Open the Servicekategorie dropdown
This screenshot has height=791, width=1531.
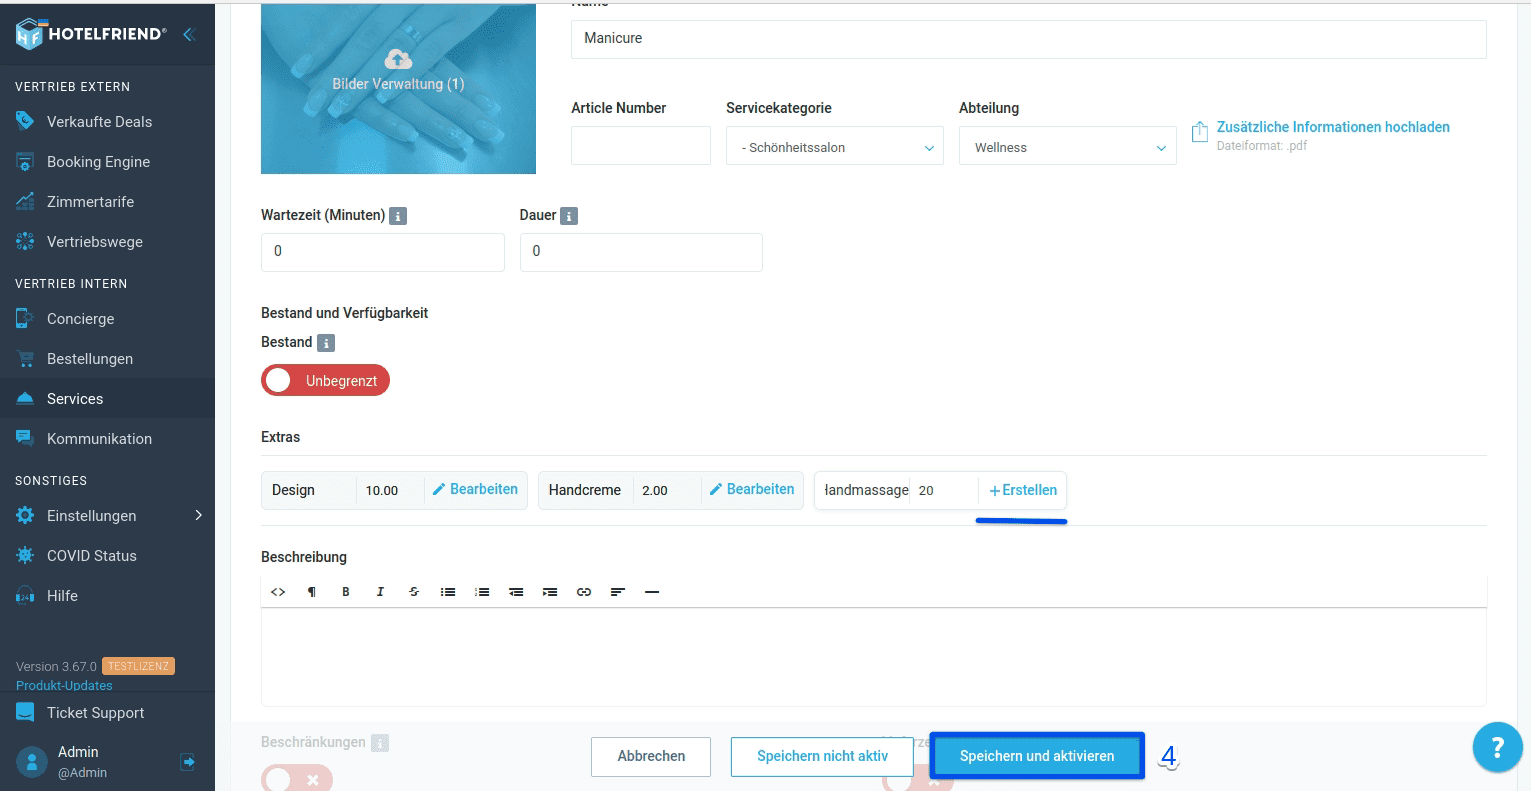(835, 146)
